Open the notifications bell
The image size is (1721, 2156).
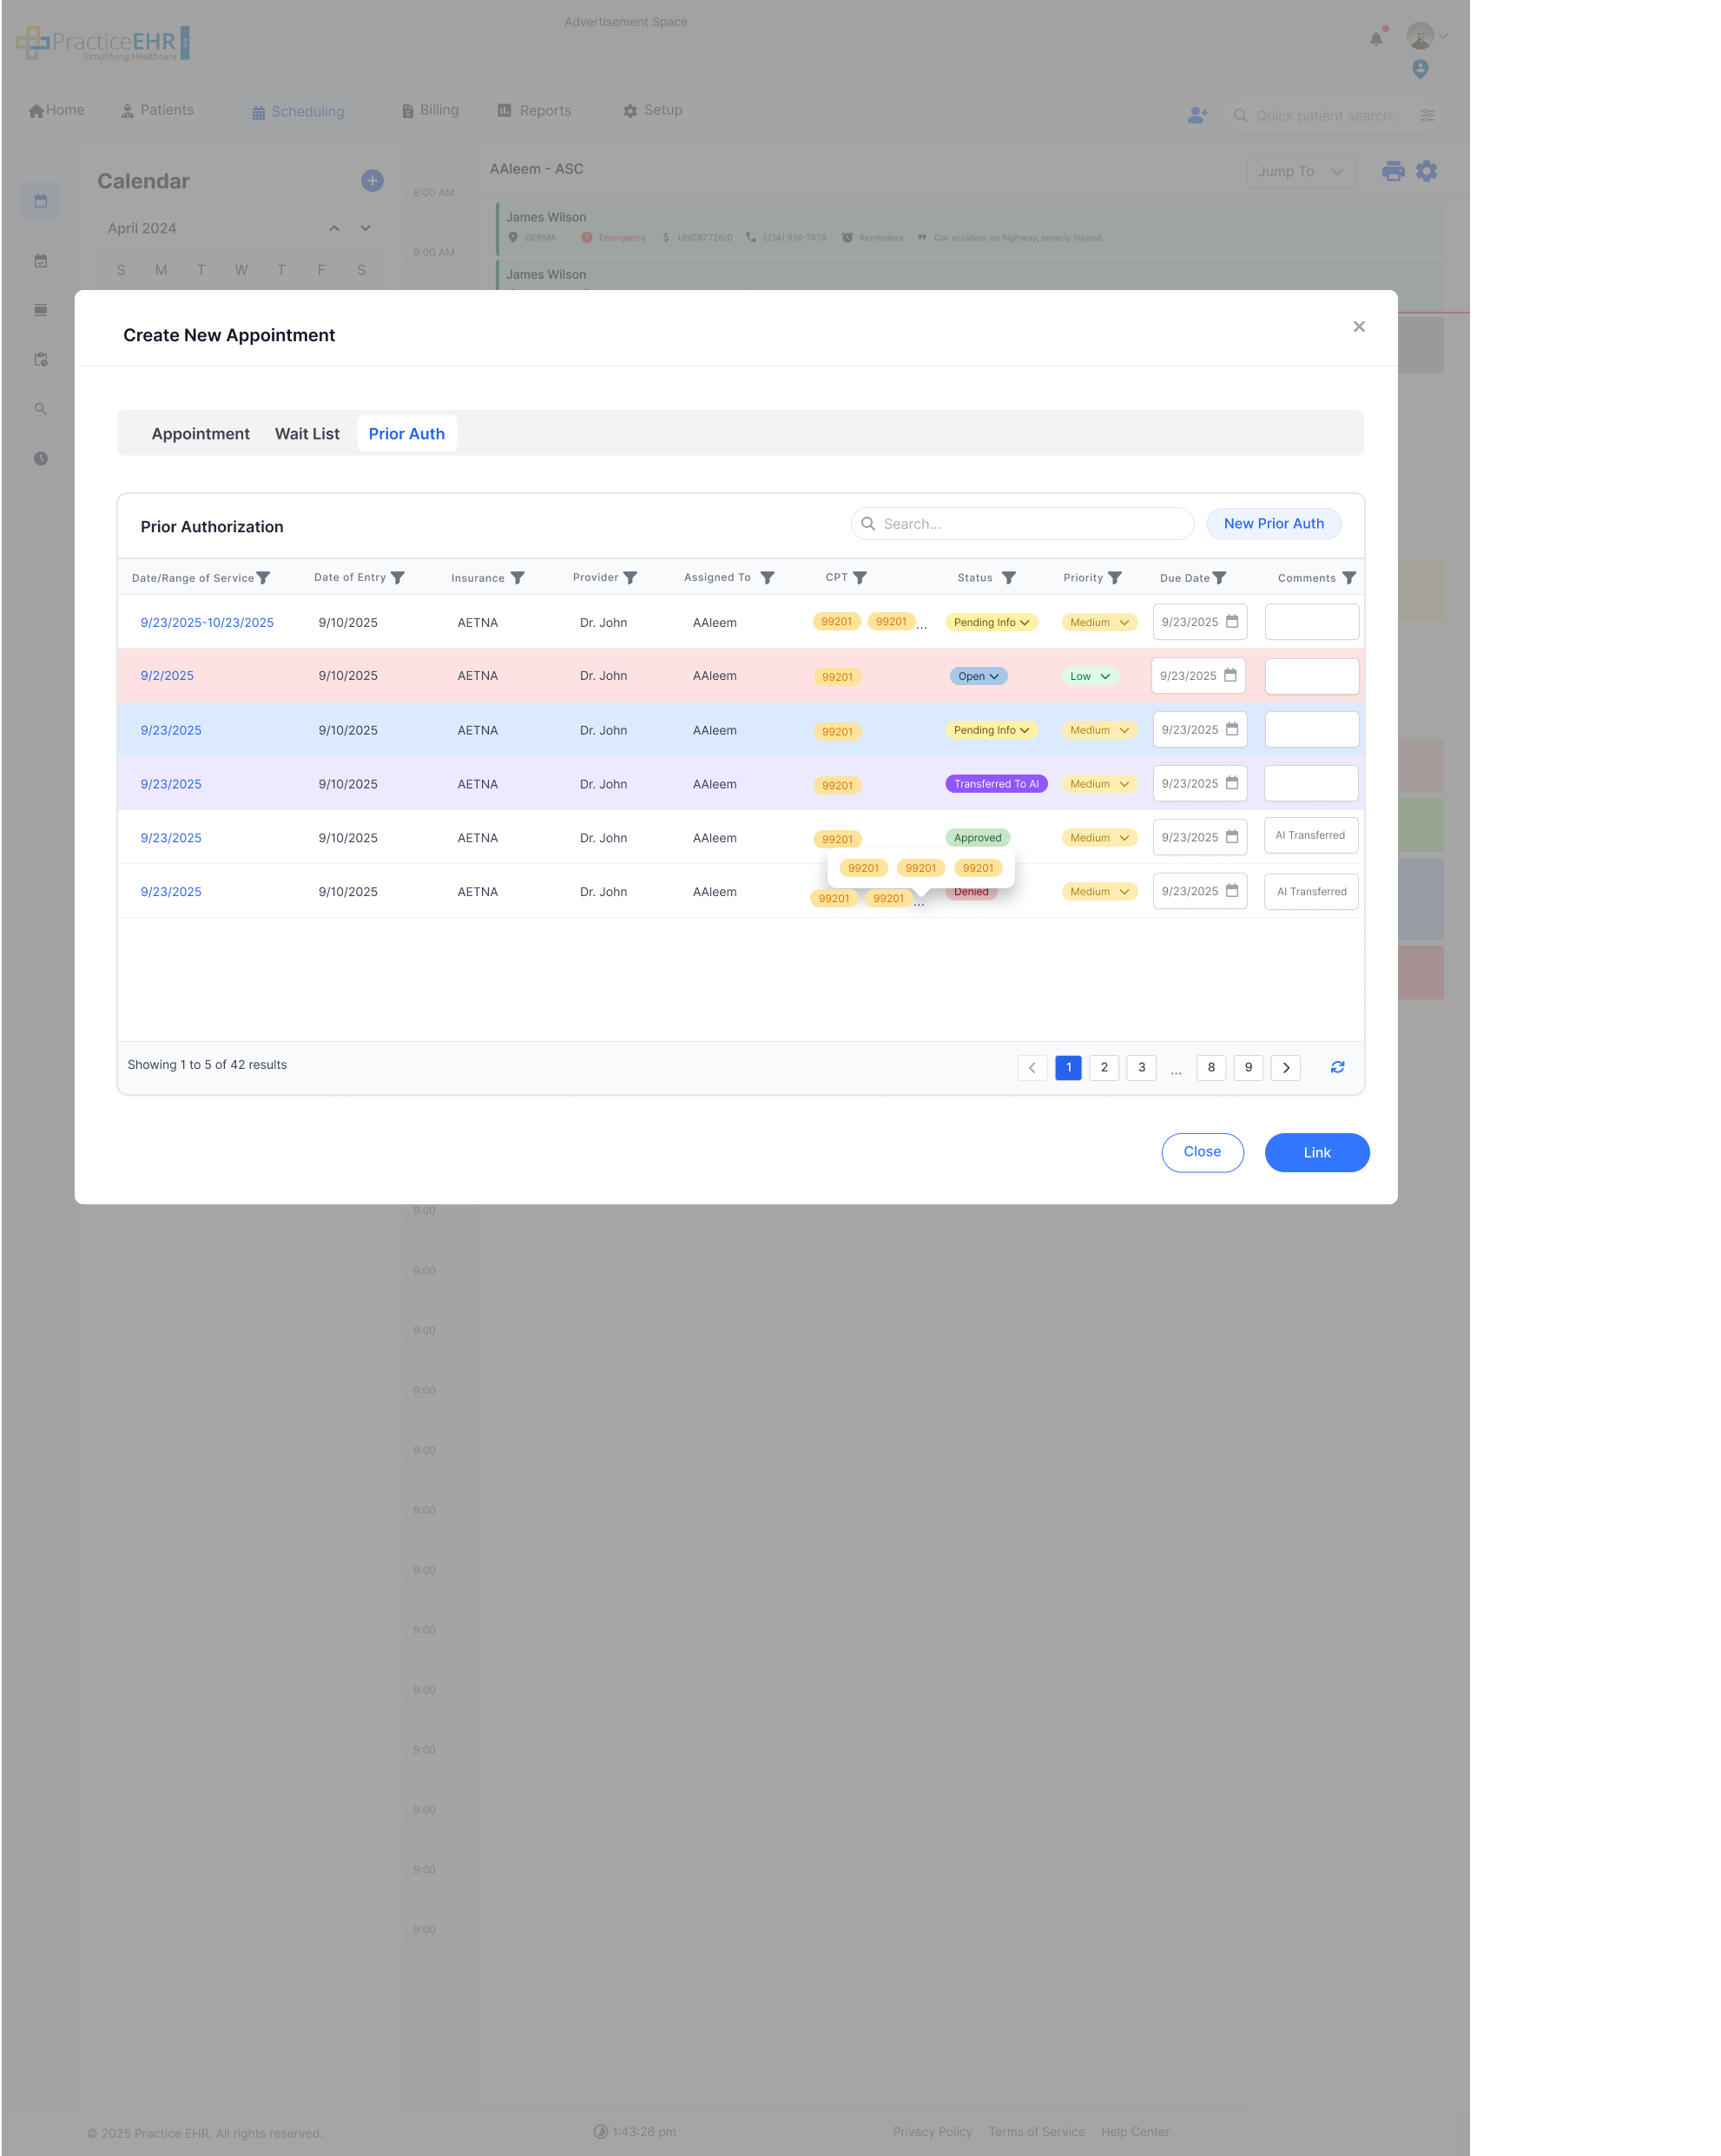[x=1375, y=38]
